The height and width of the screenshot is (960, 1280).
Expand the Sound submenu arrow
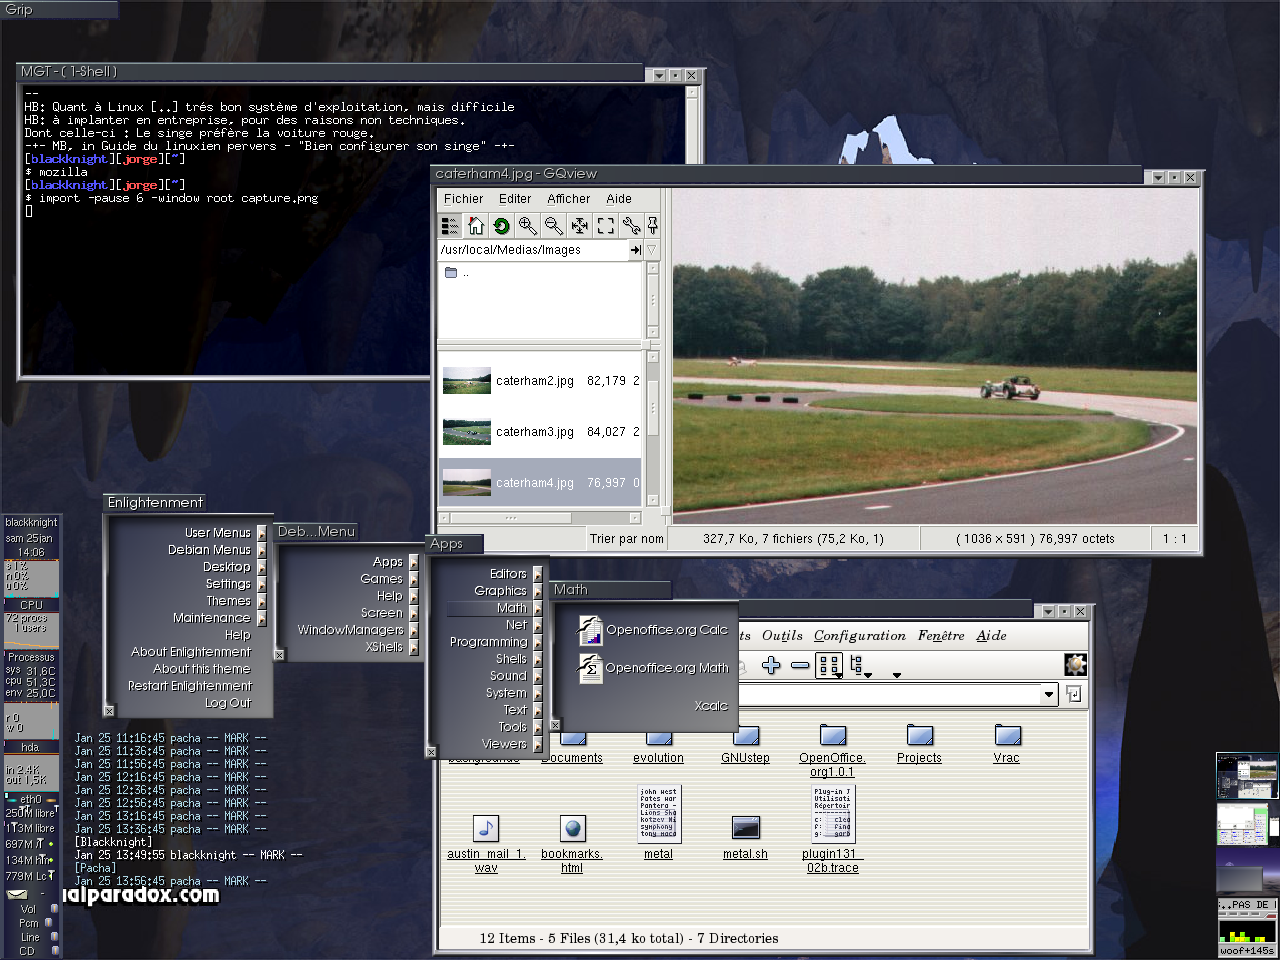click(538, 676)
